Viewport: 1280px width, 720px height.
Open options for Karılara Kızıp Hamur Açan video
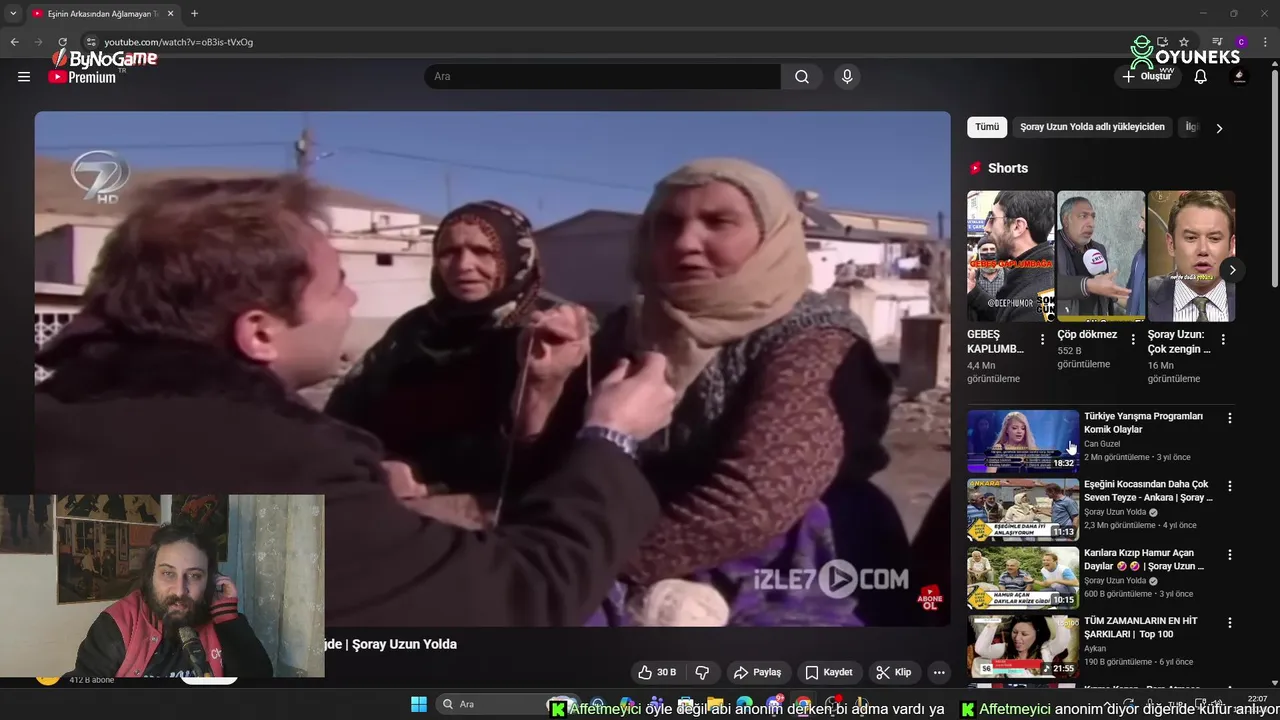[1230, 554]
